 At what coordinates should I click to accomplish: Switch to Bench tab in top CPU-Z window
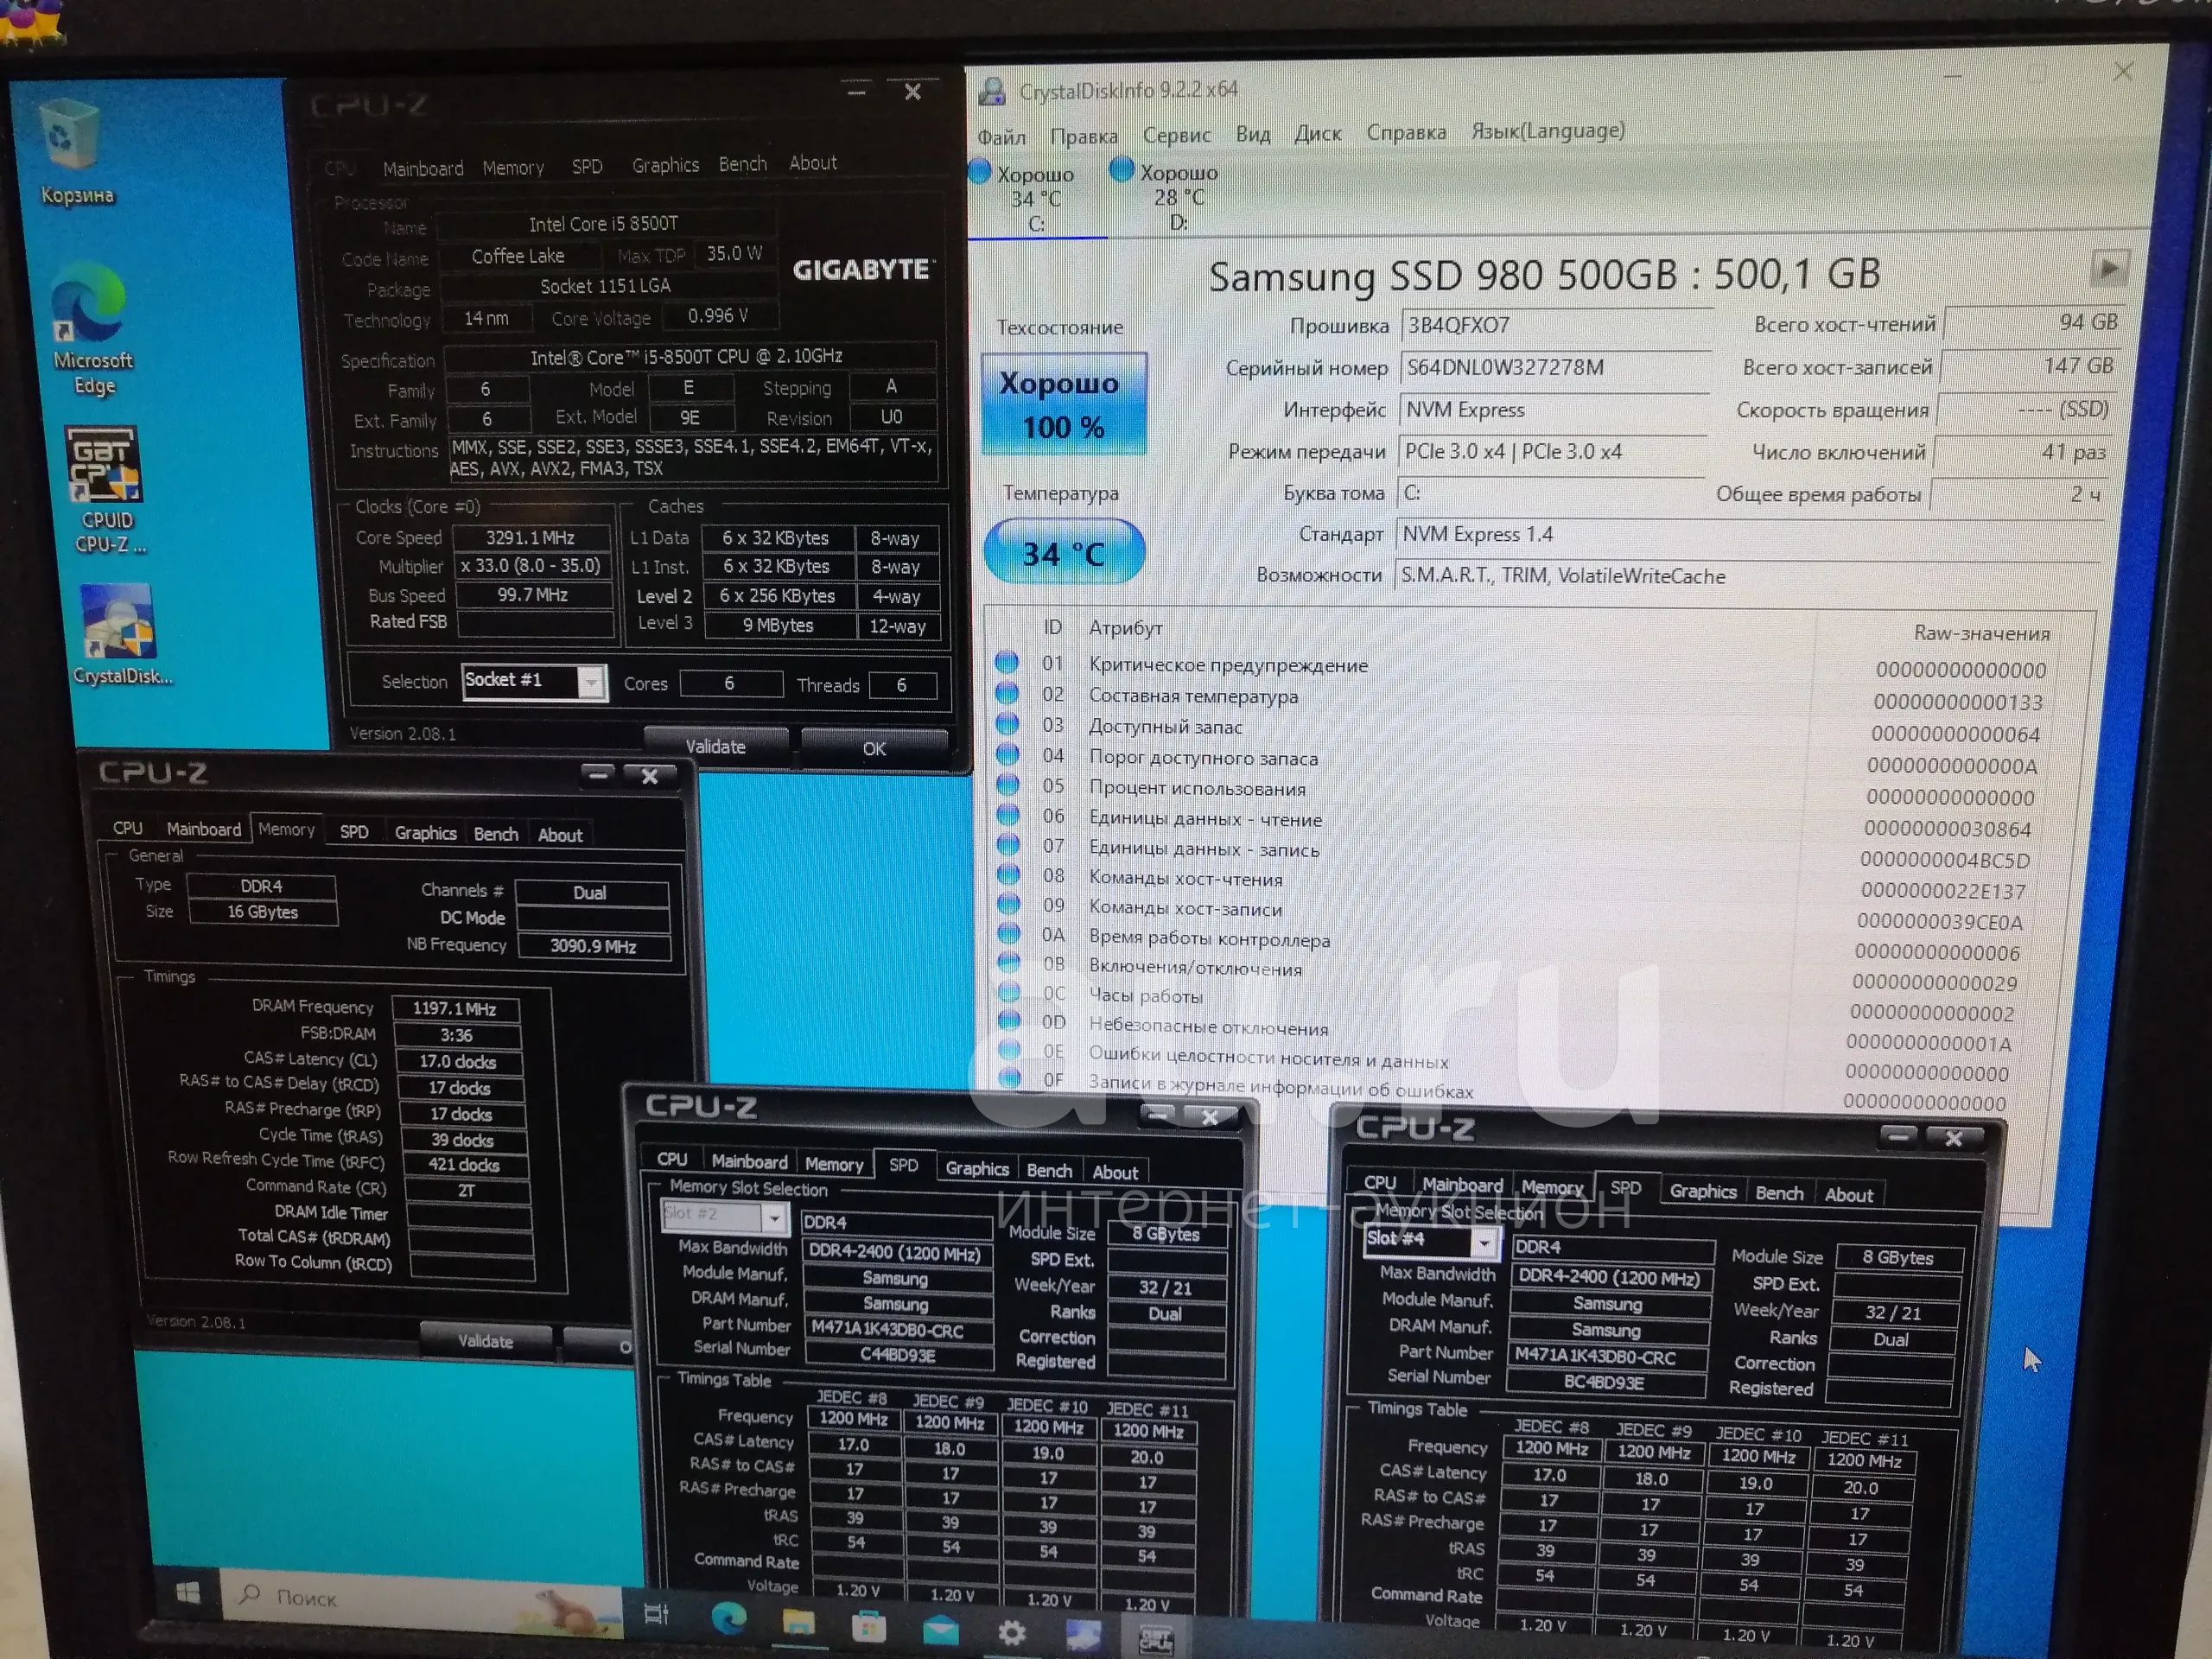(x=742, y=164)
